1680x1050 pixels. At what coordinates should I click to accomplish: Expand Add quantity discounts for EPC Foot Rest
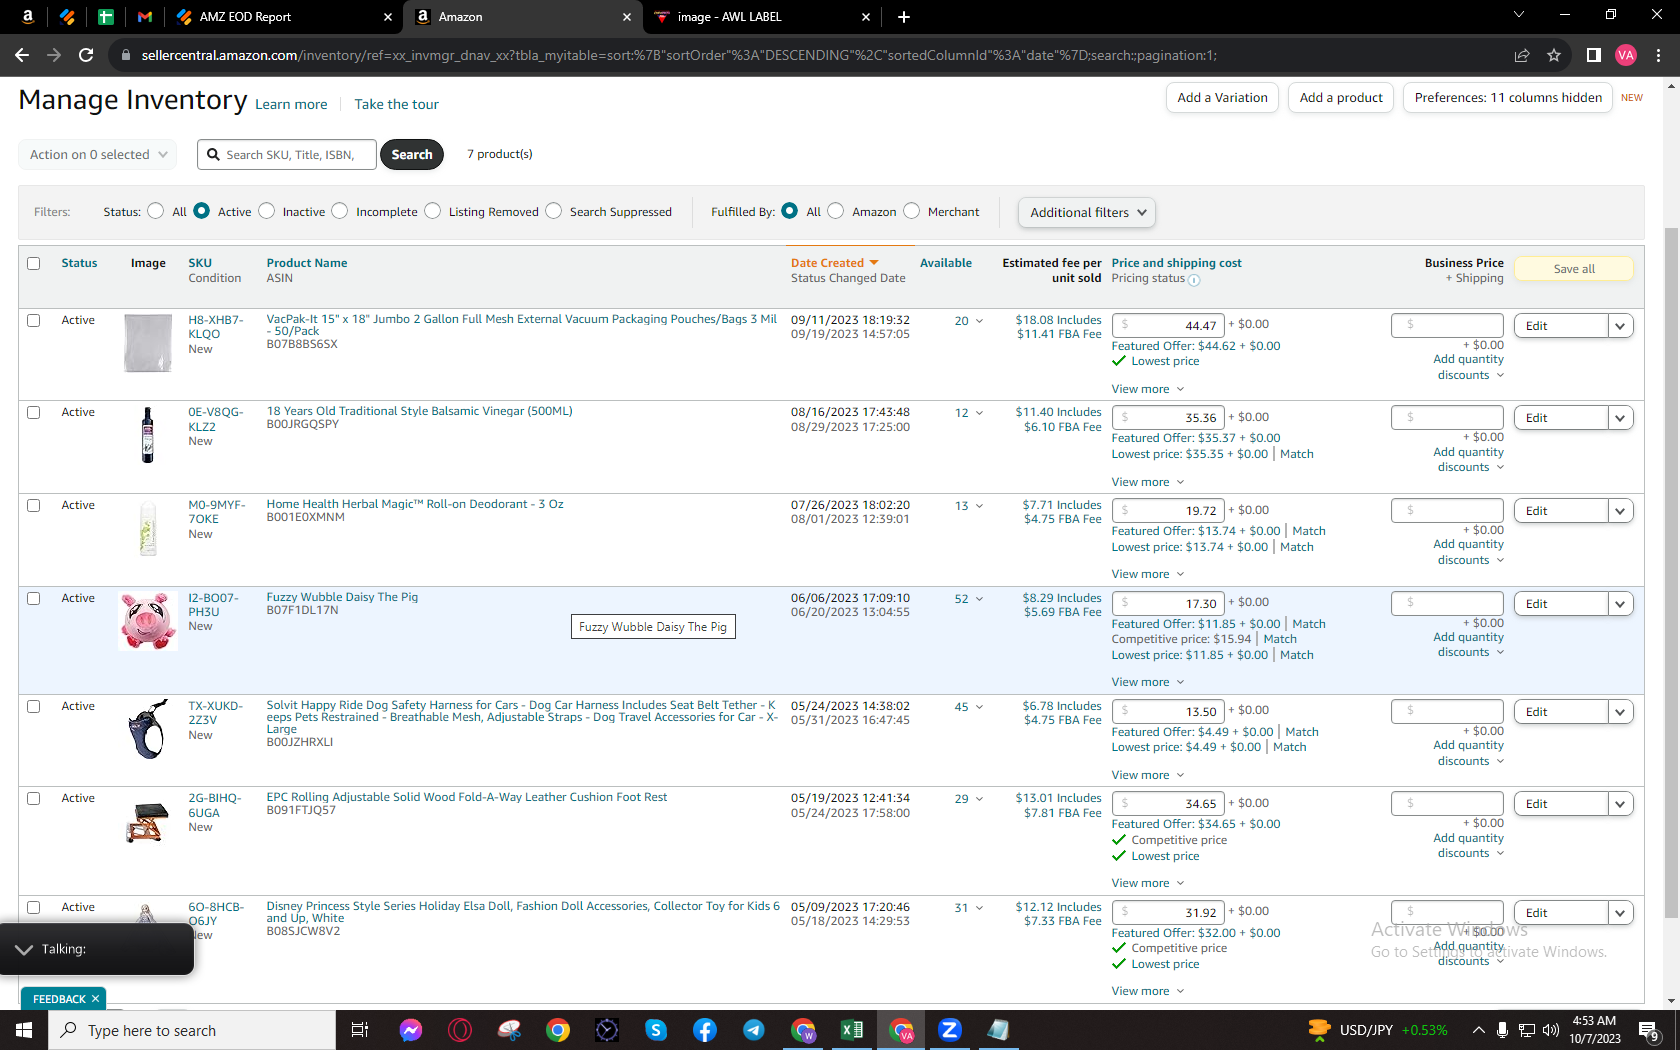point(1469,846)
